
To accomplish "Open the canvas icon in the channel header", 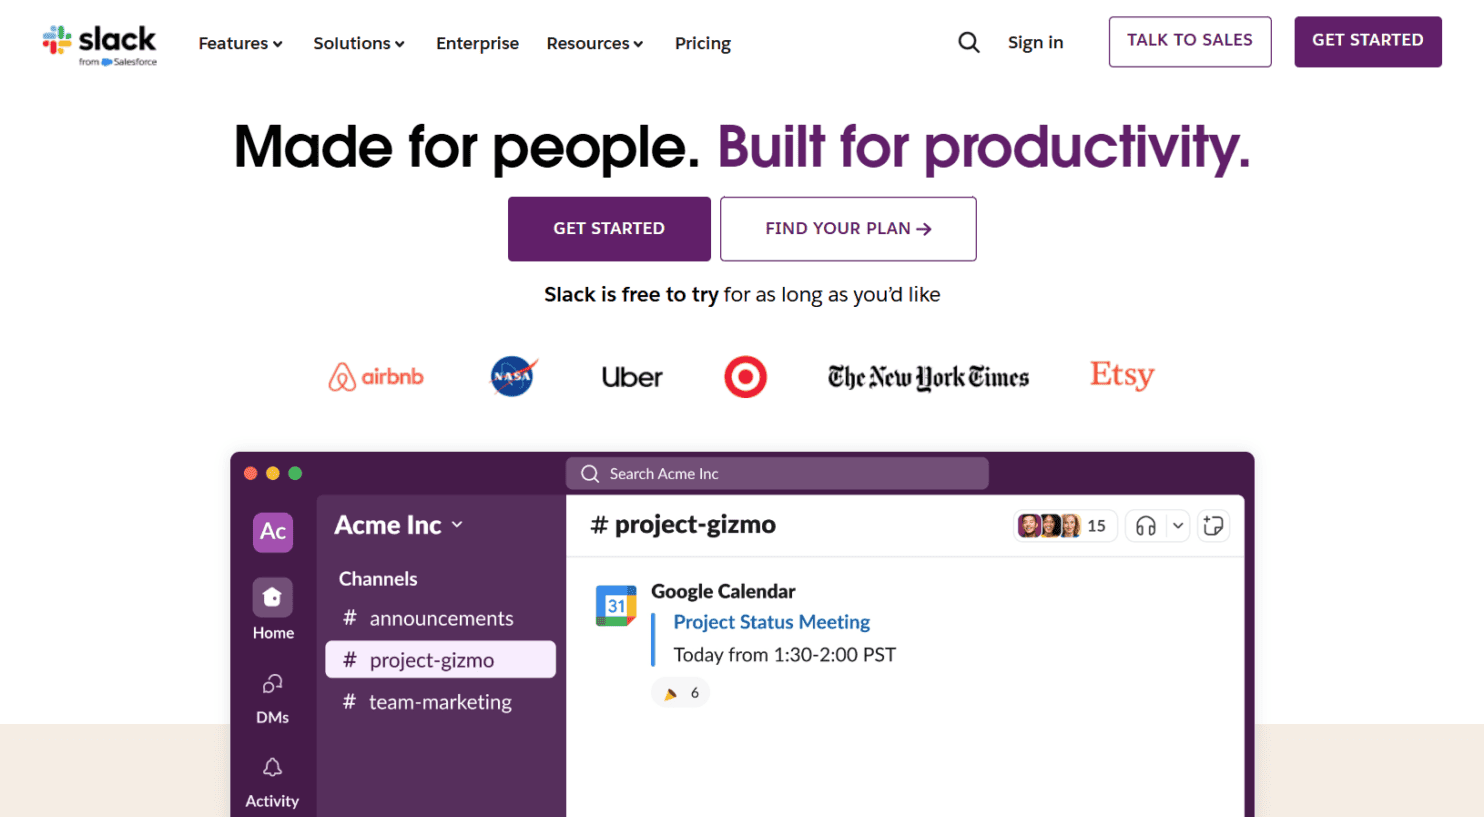I will point(1213,526).
